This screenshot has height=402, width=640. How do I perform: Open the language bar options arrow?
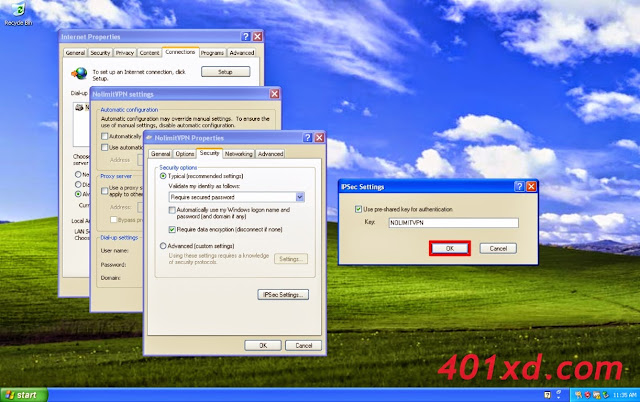click(558, 398)
